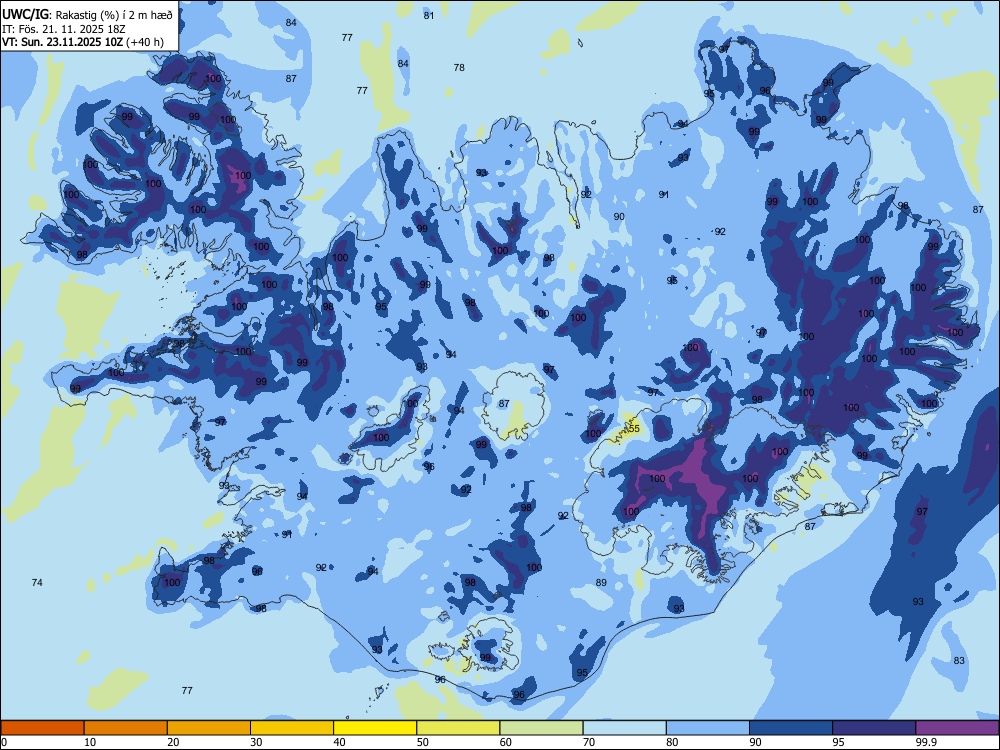The image size is (1000, 750).
Task: Click the humidity value '83' over the sea
Action: 959,661
